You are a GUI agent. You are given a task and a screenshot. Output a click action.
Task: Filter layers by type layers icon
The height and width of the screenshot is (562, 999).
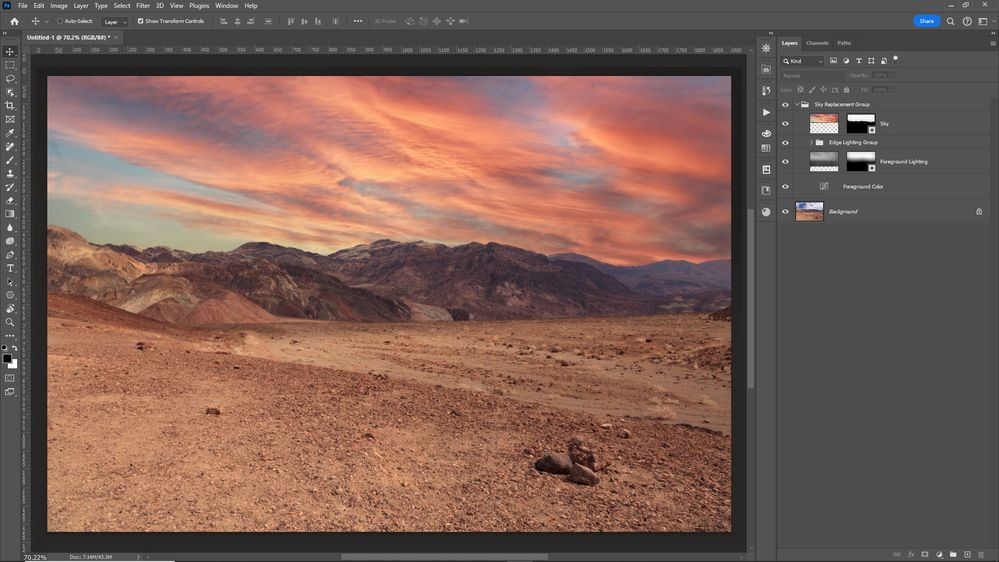tap(859, 61)
